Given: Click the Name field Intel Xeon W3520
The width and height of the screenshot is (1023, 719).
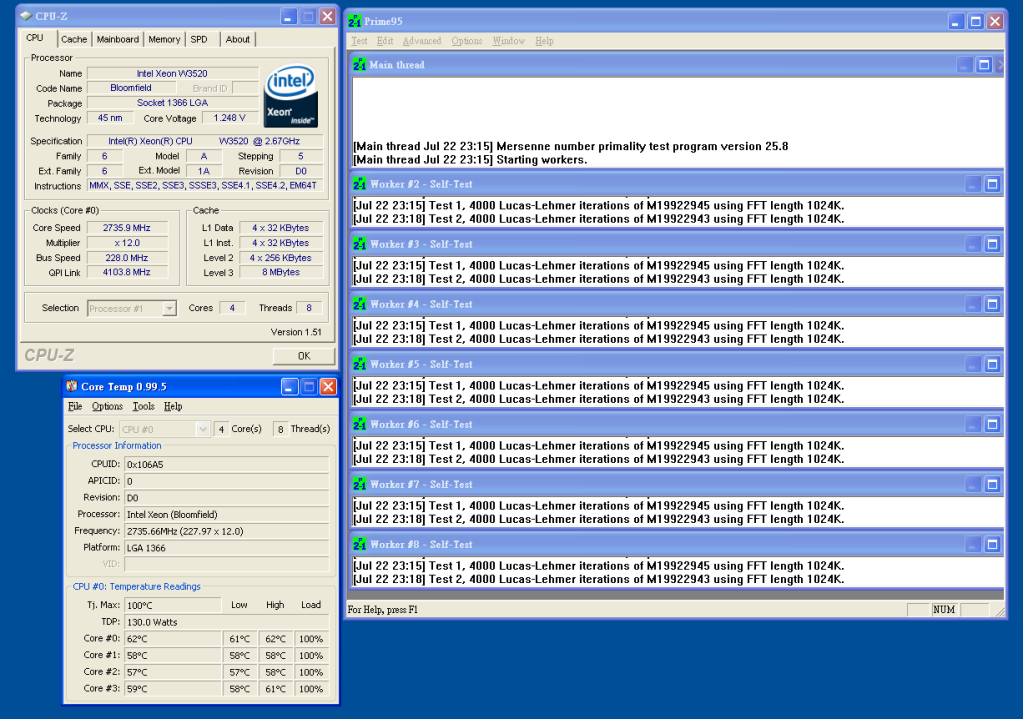Looking at the screenshot, I should point(172,74).
